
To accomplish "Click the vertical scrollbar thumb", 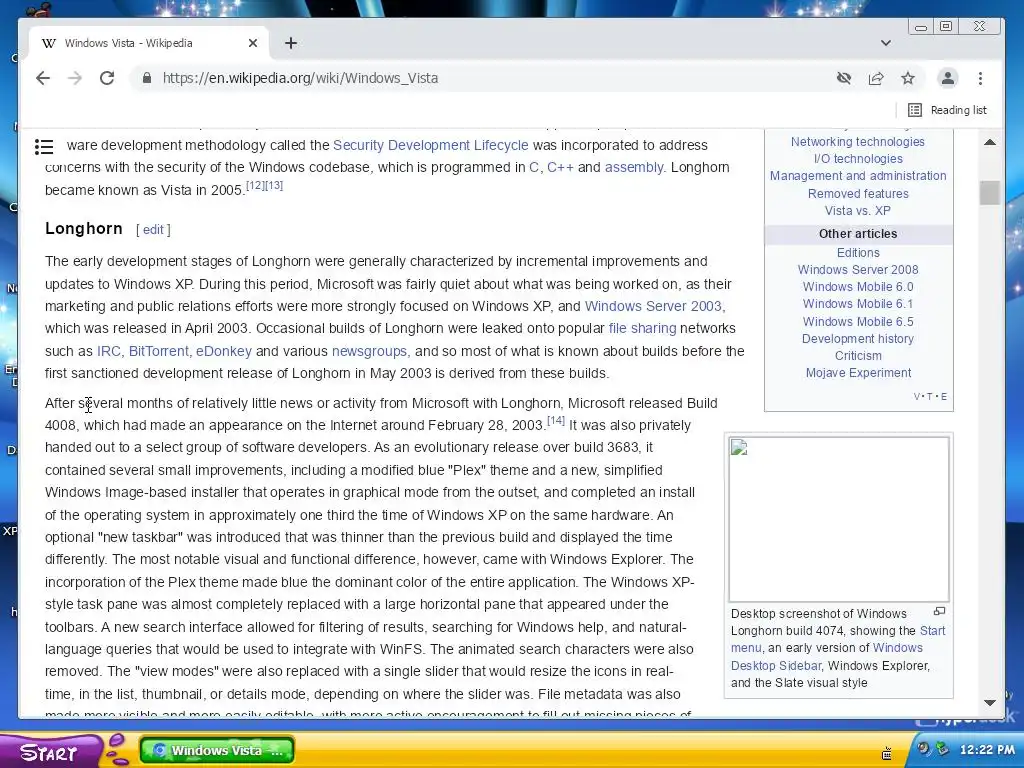I will pyautogui.click(x=989, y=193).
